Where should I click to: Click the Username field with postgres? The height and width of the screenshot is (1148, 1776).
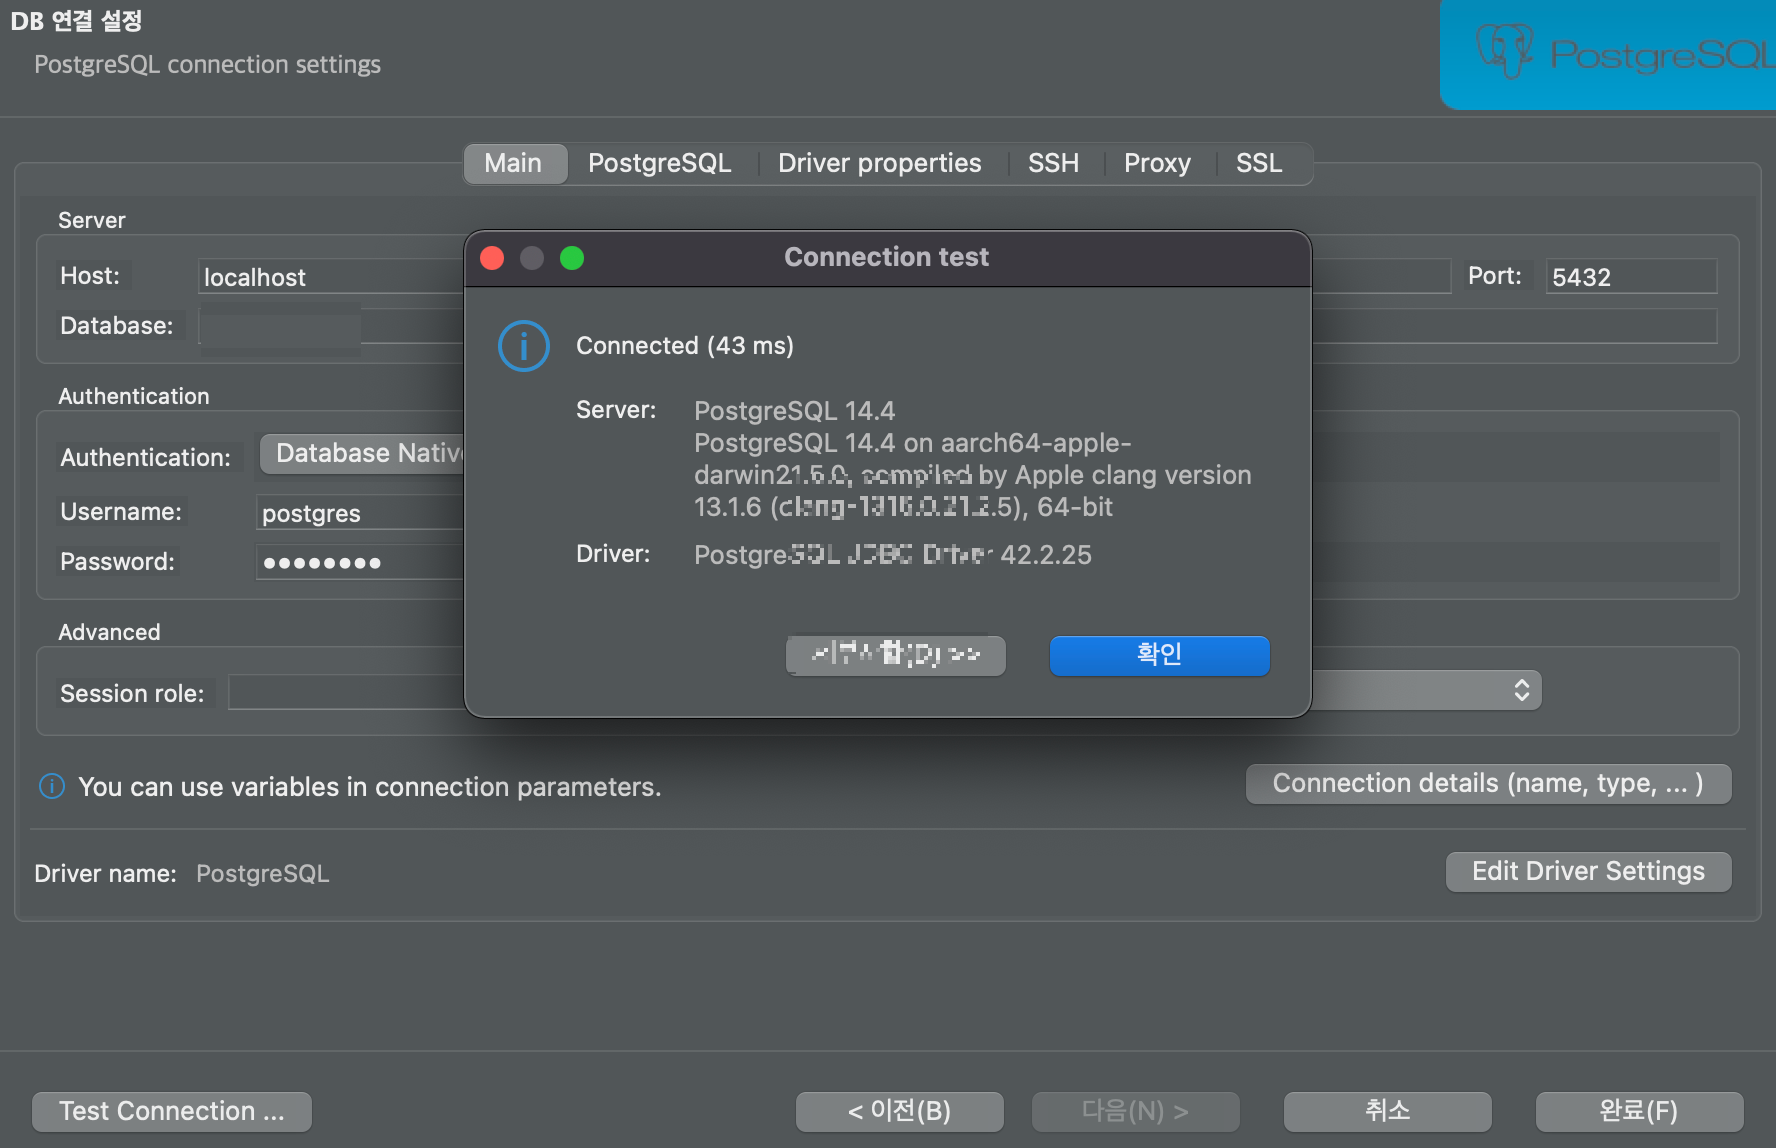click(x=360, y=513)
